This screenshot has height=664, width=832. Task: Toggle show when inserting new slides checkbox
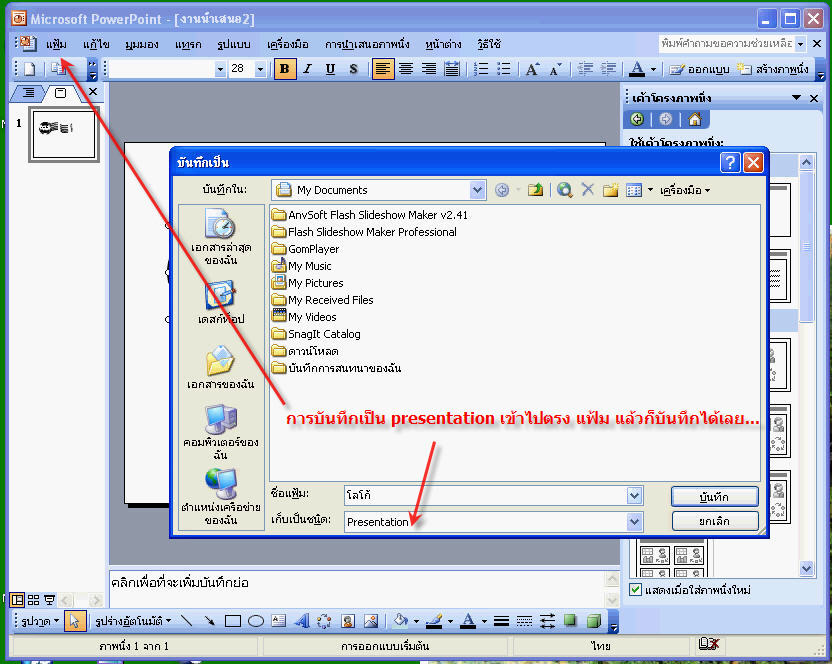(635, 590)
